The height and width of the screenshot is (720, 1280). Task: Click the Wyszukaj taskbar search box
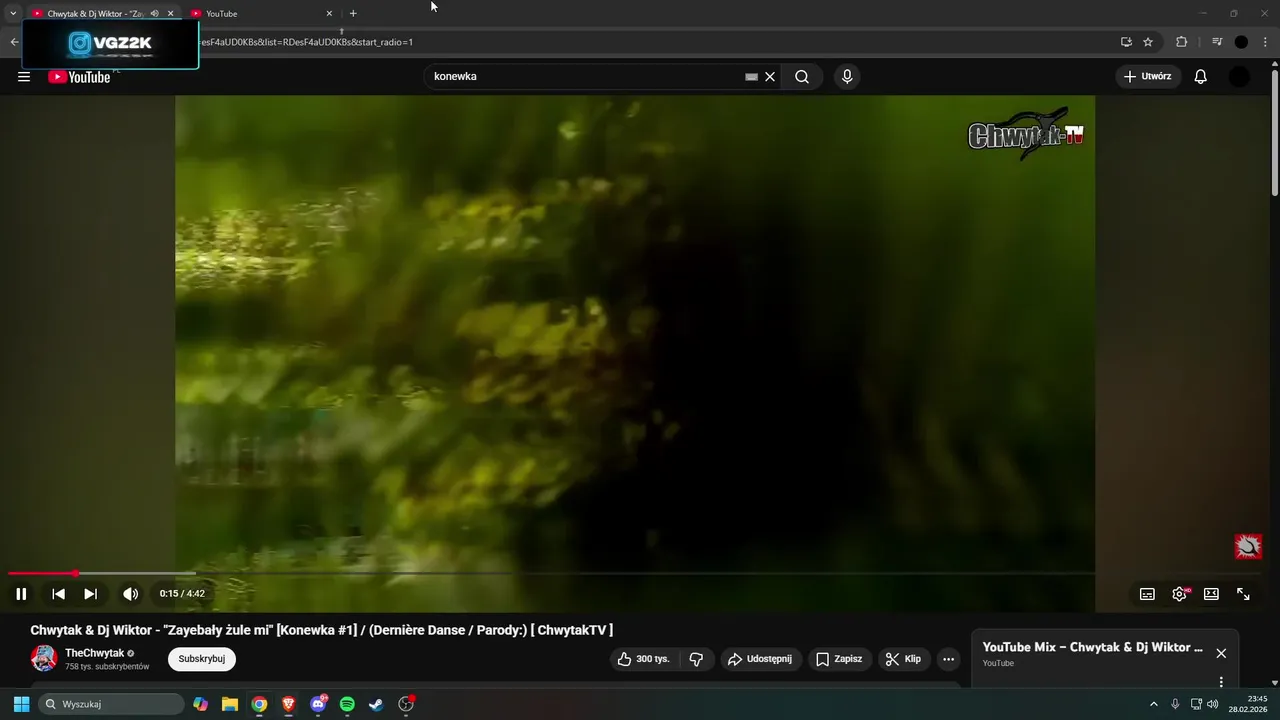click(111, 704)
